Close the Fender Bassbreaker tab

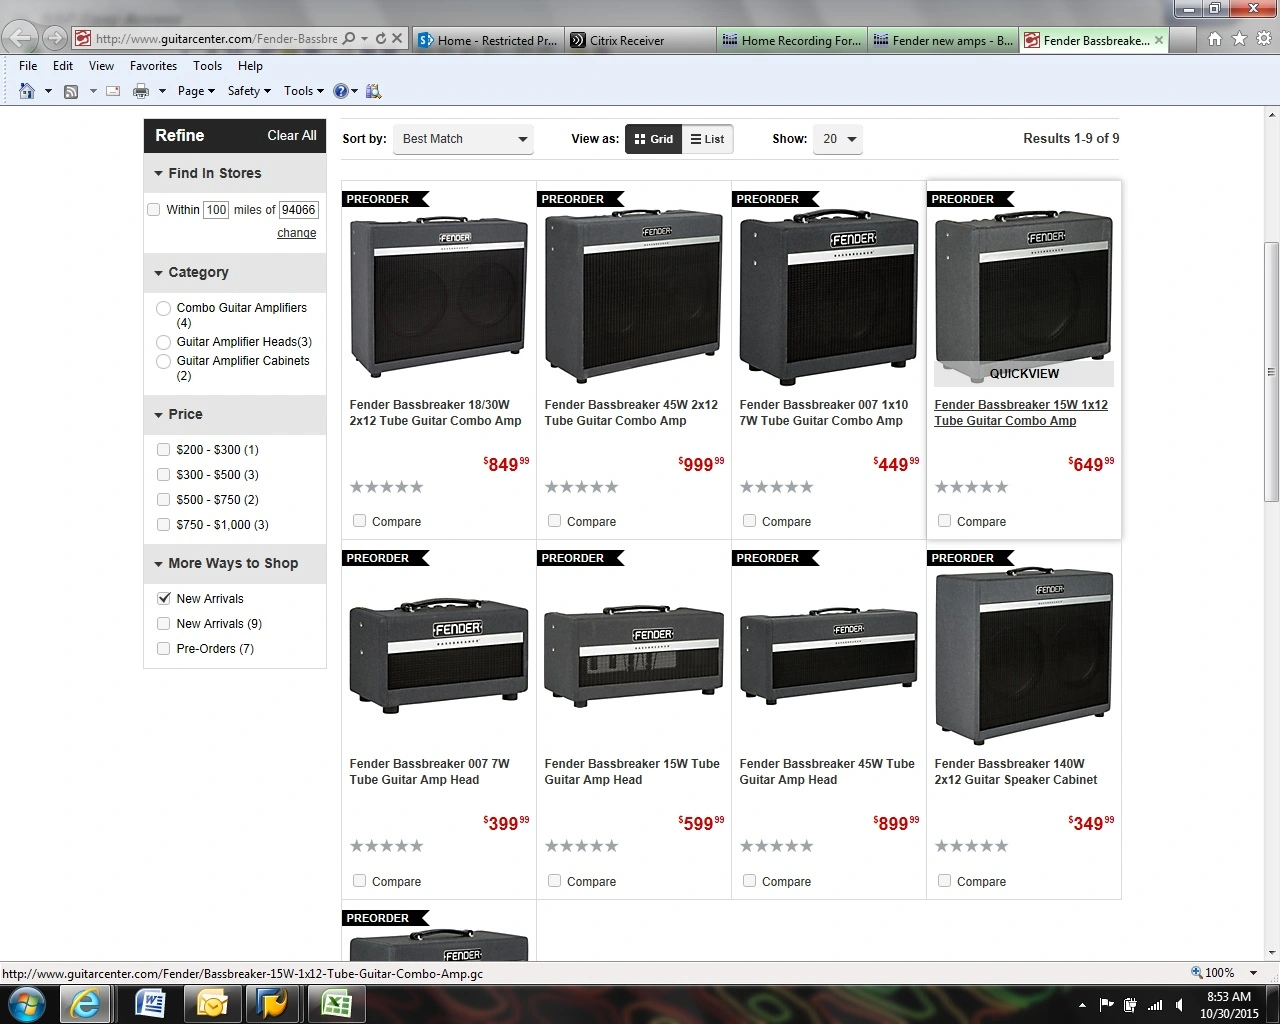click(1159, 40)
